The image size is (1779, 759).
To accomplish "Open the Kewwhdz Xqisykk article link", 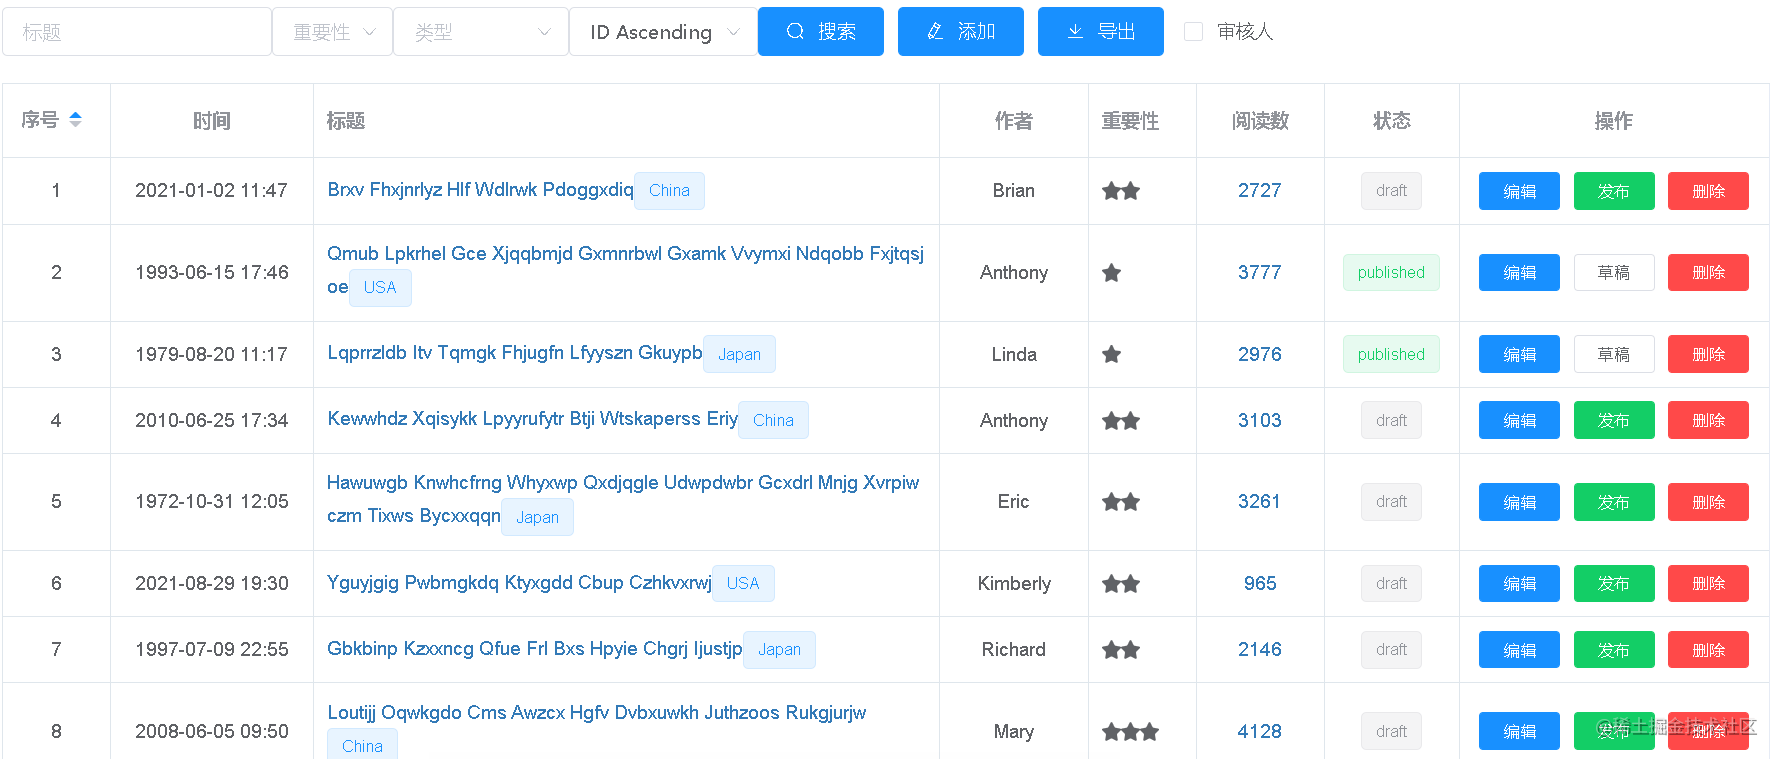I will [x=532, y=419].
